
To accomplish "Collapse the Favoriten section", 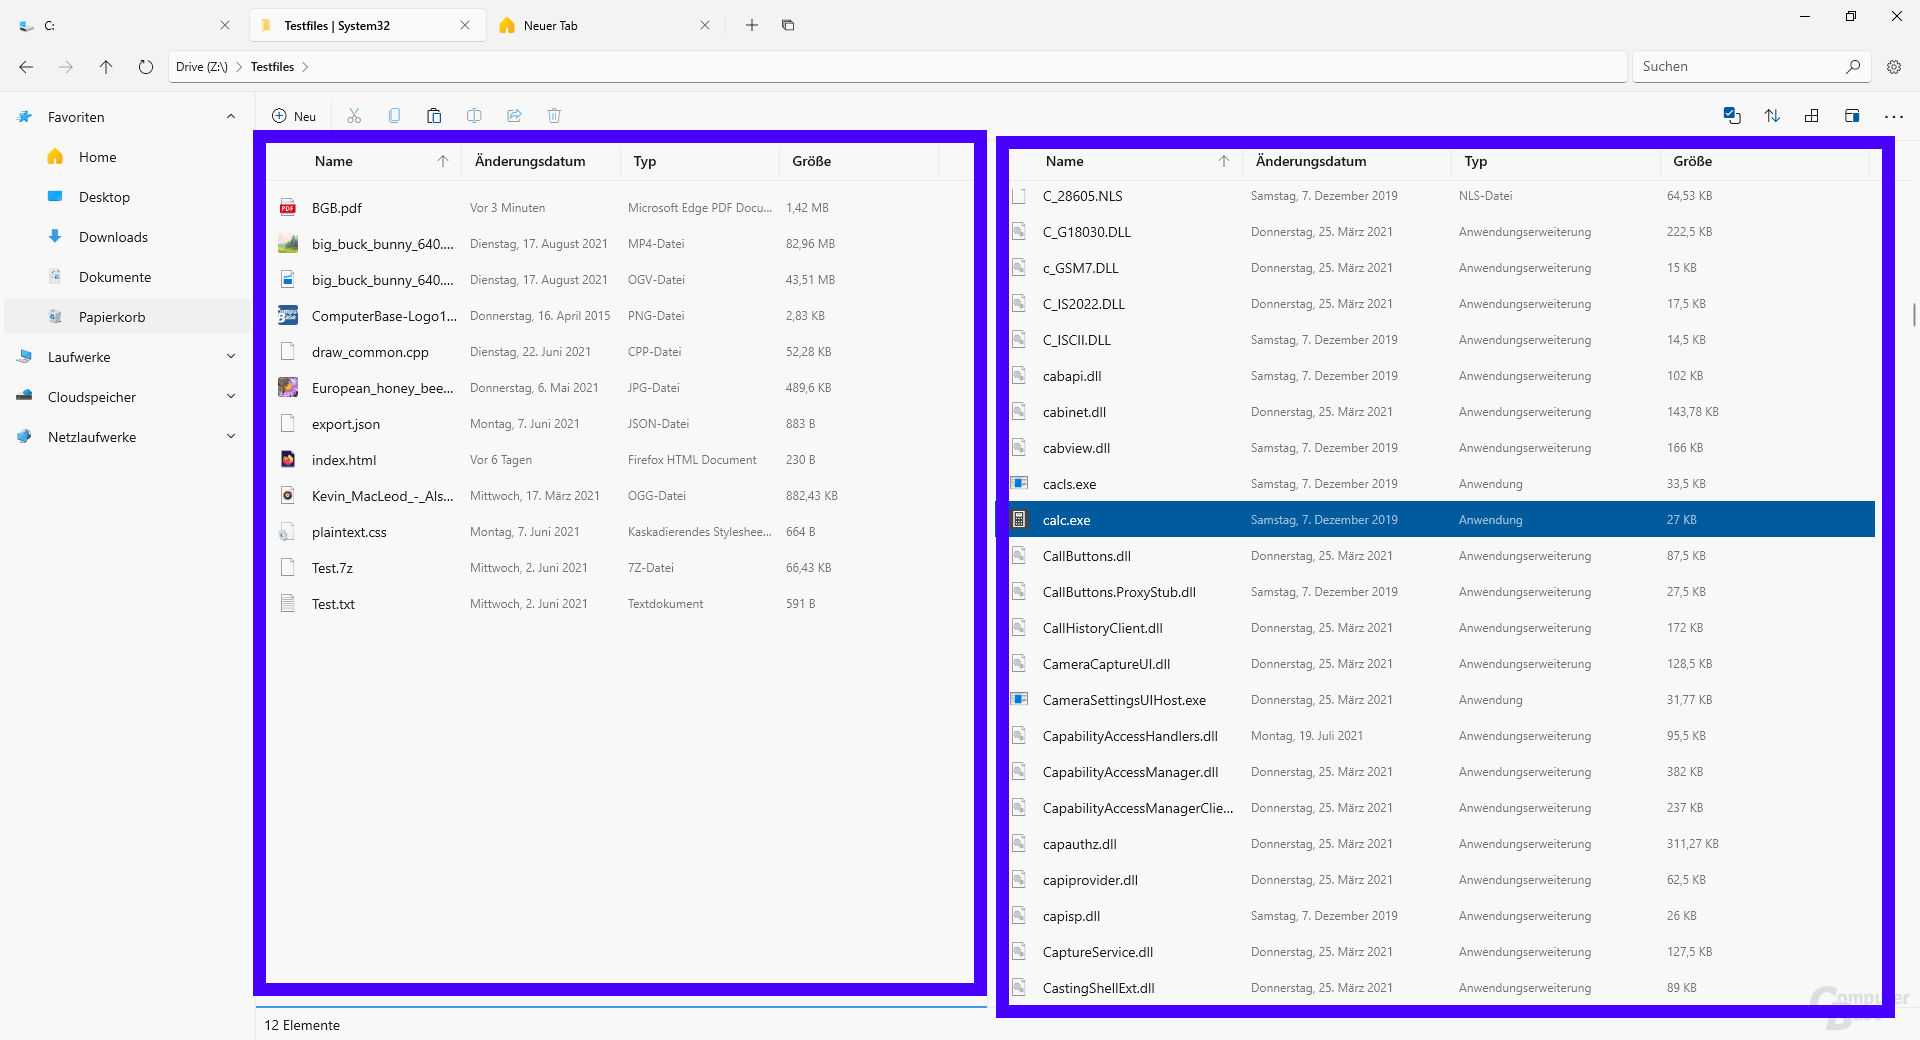I will click(x=231, y=117).
